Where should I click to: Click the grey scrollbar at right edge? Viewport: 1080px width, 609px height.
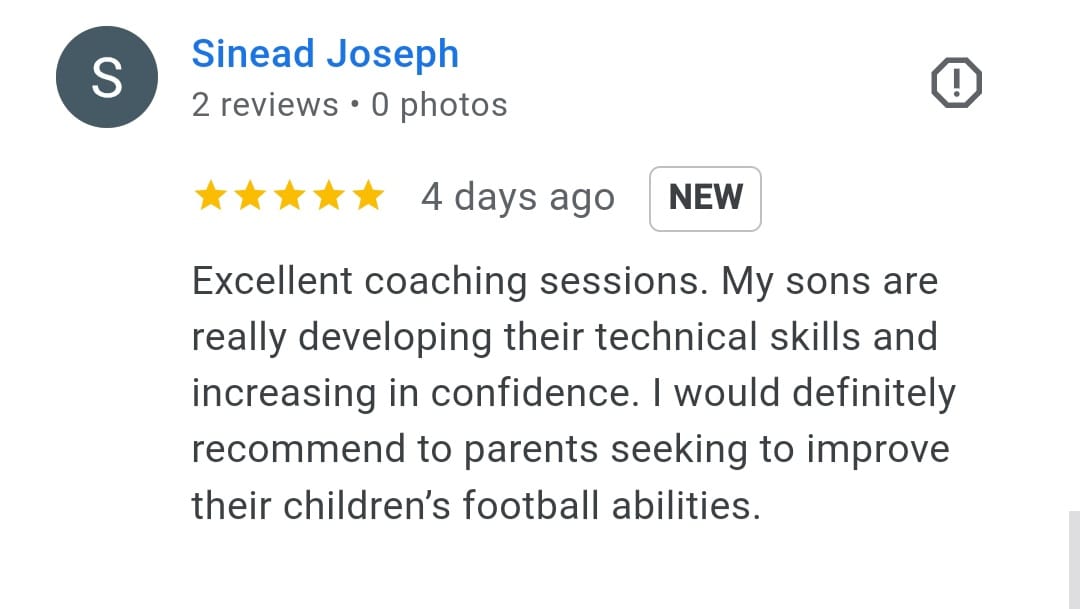click(x=1074, y=560)
